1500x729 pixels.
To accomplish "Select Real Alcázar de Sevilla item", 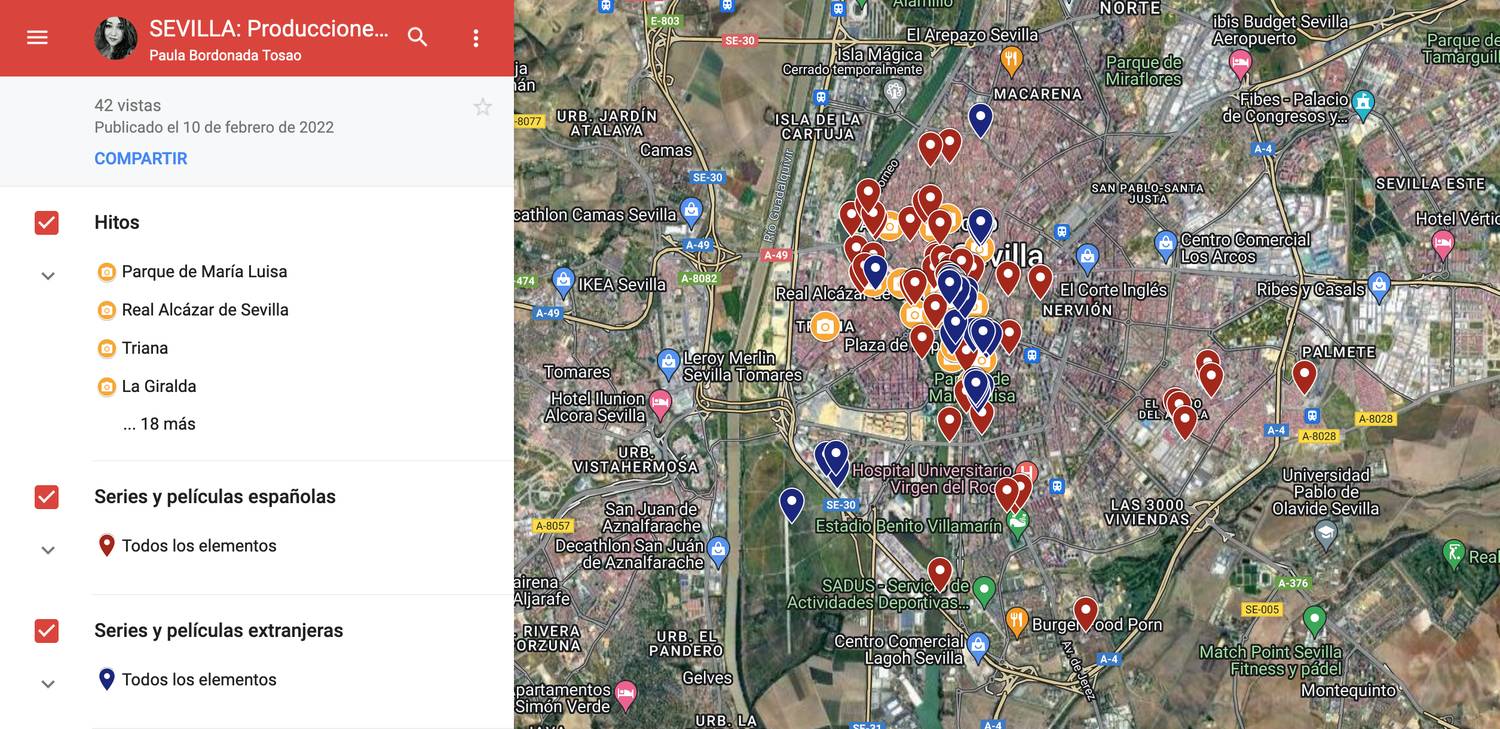I will point(205,309).
